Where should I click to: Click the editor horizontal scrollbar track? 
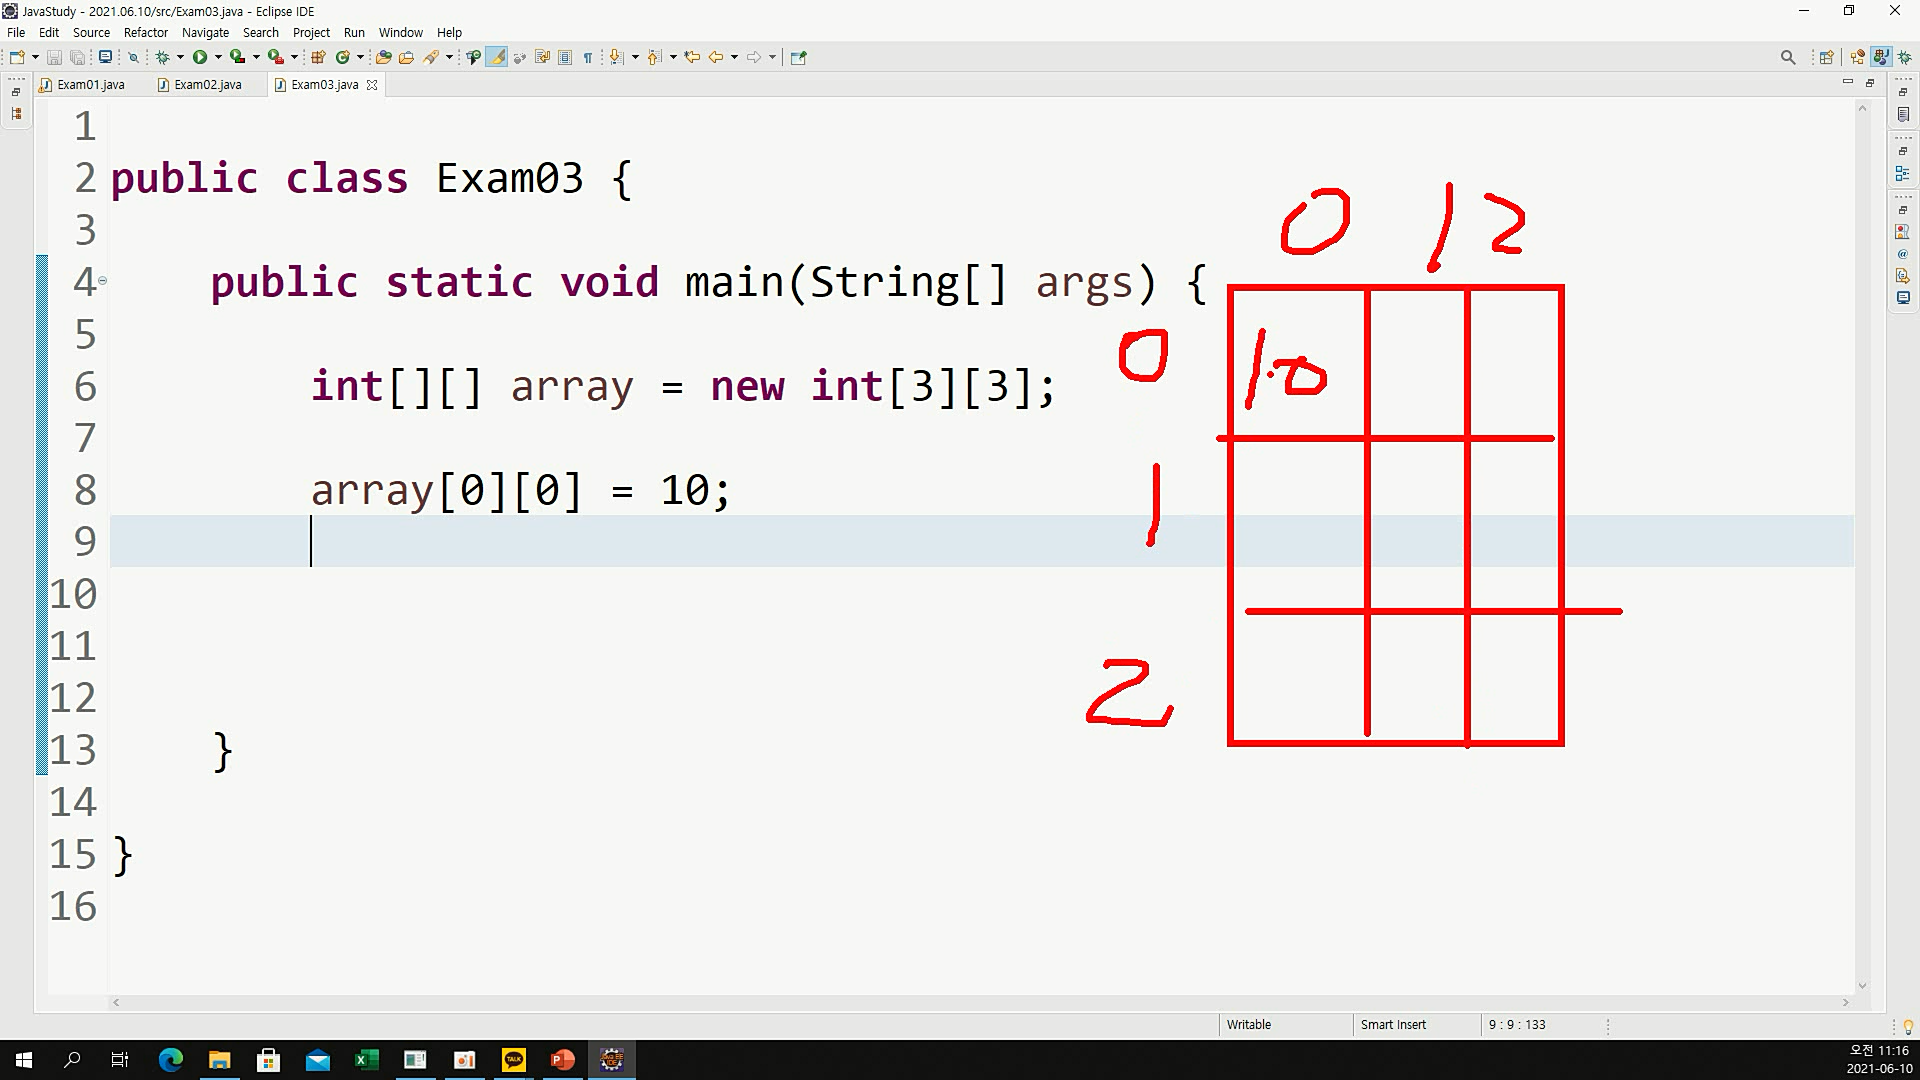[x=980, y=1002]
